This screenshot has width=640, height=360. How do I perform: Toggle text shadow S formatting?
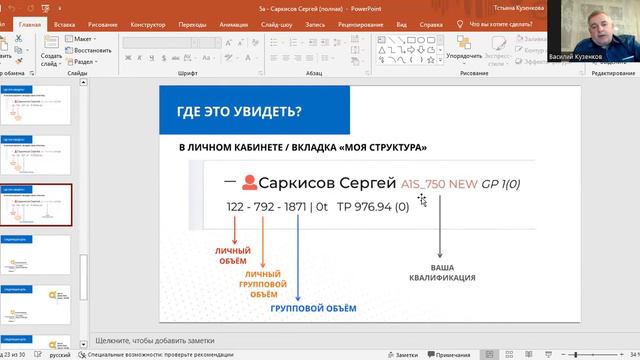click(x=164, y=58)
